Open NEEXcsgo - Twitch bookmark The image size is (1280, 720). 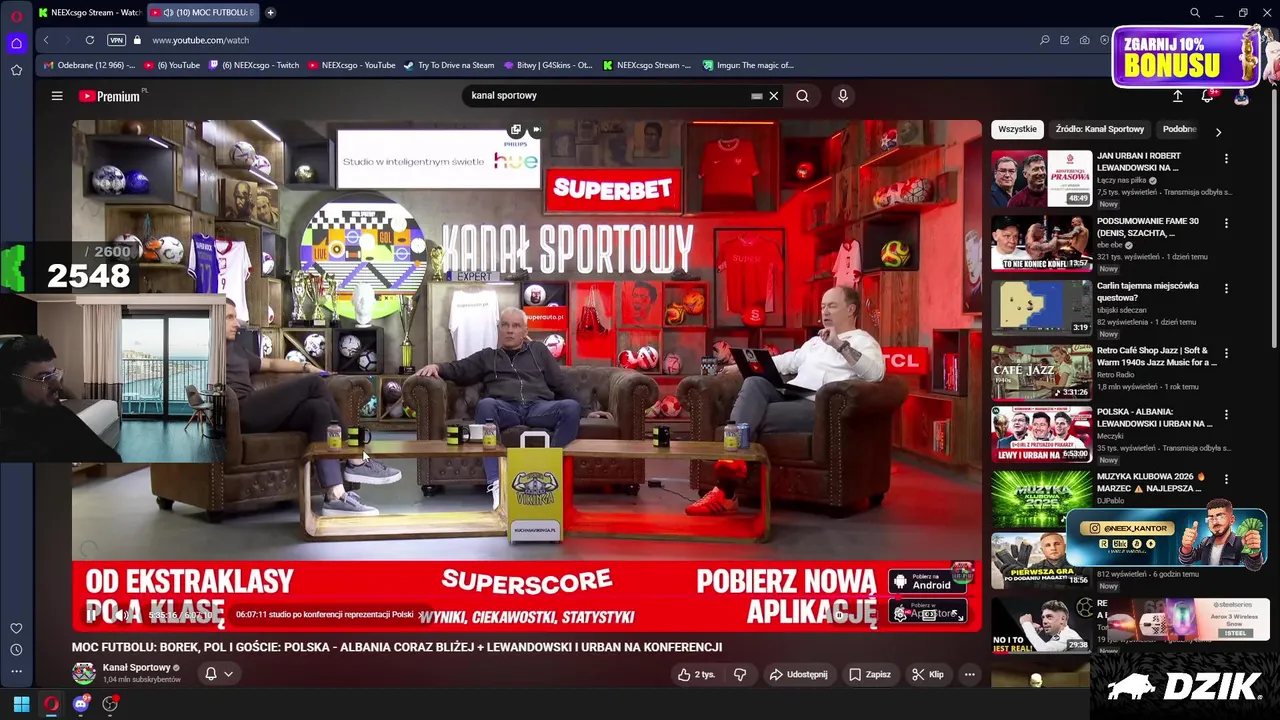[253, 65]
